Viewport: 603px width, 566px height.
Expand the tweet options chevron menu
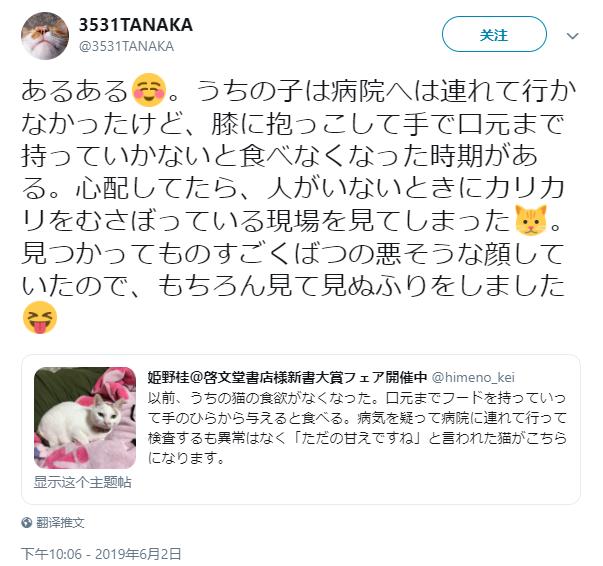coord(573,36)
